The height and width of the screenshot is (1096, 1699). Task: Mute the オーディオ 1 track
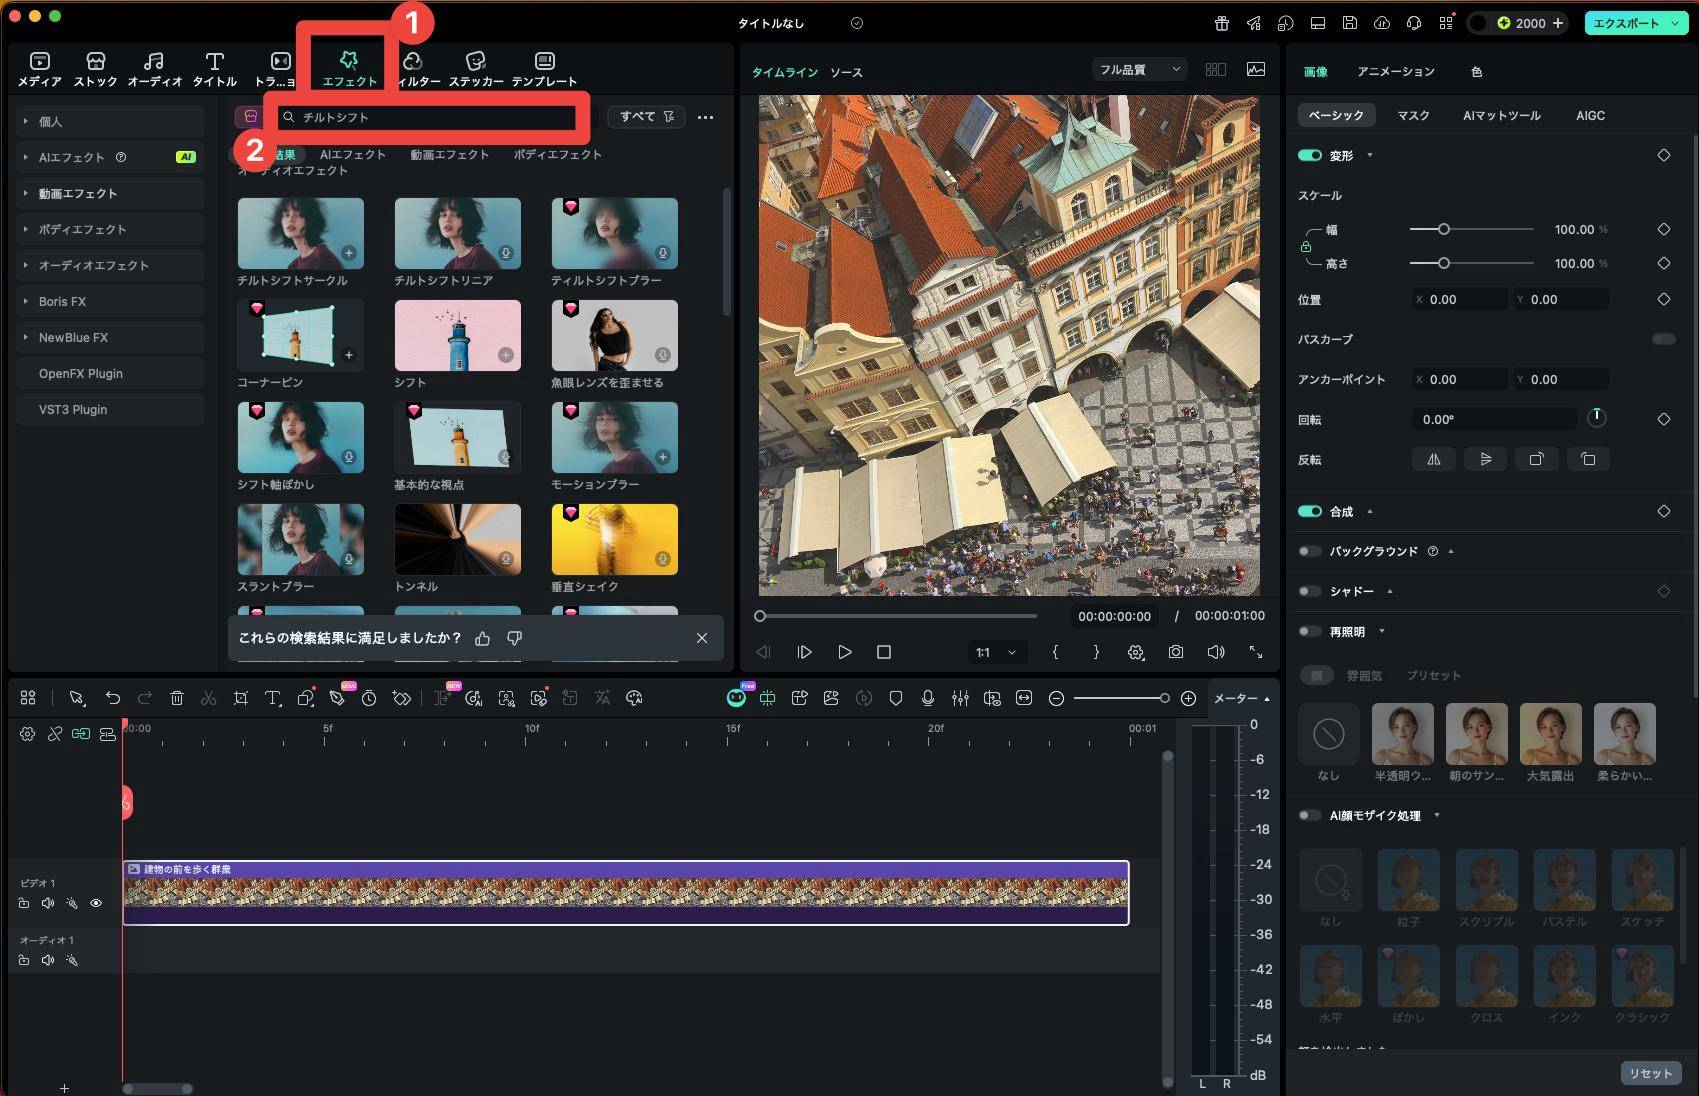[x=48, y=960]
